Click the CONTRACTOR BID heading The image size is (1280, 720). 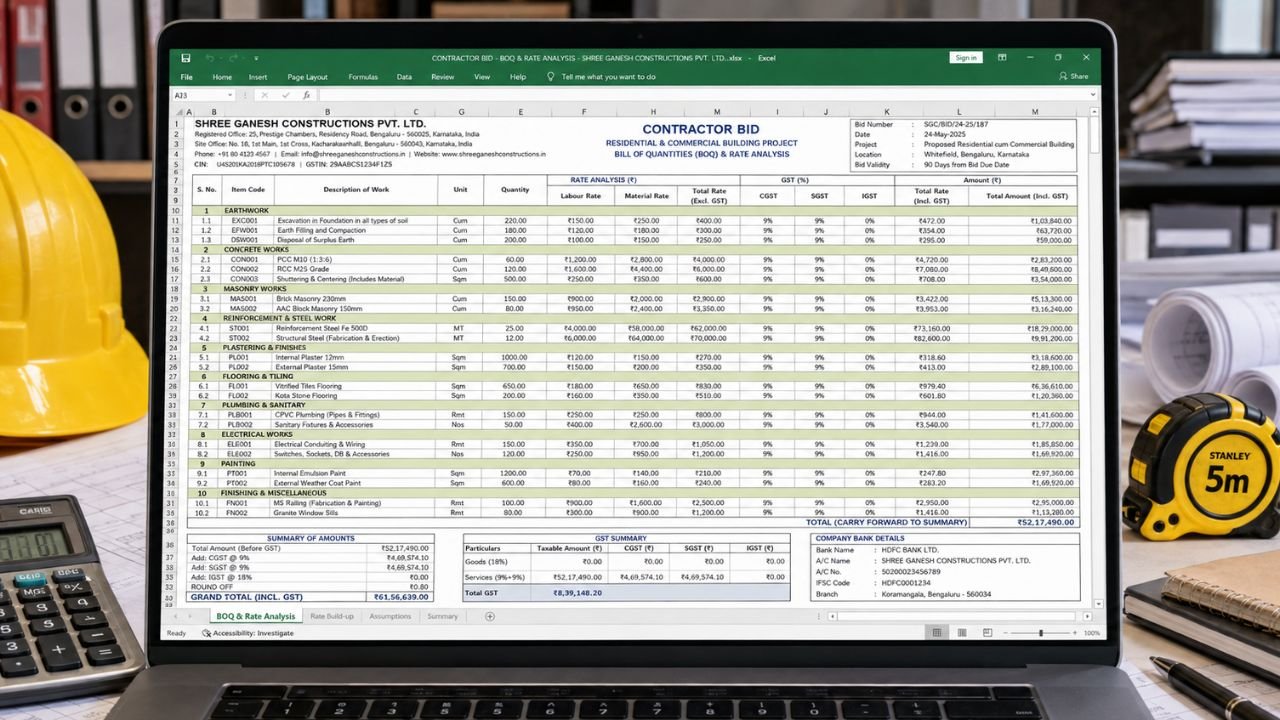click(x=700, y=129)
